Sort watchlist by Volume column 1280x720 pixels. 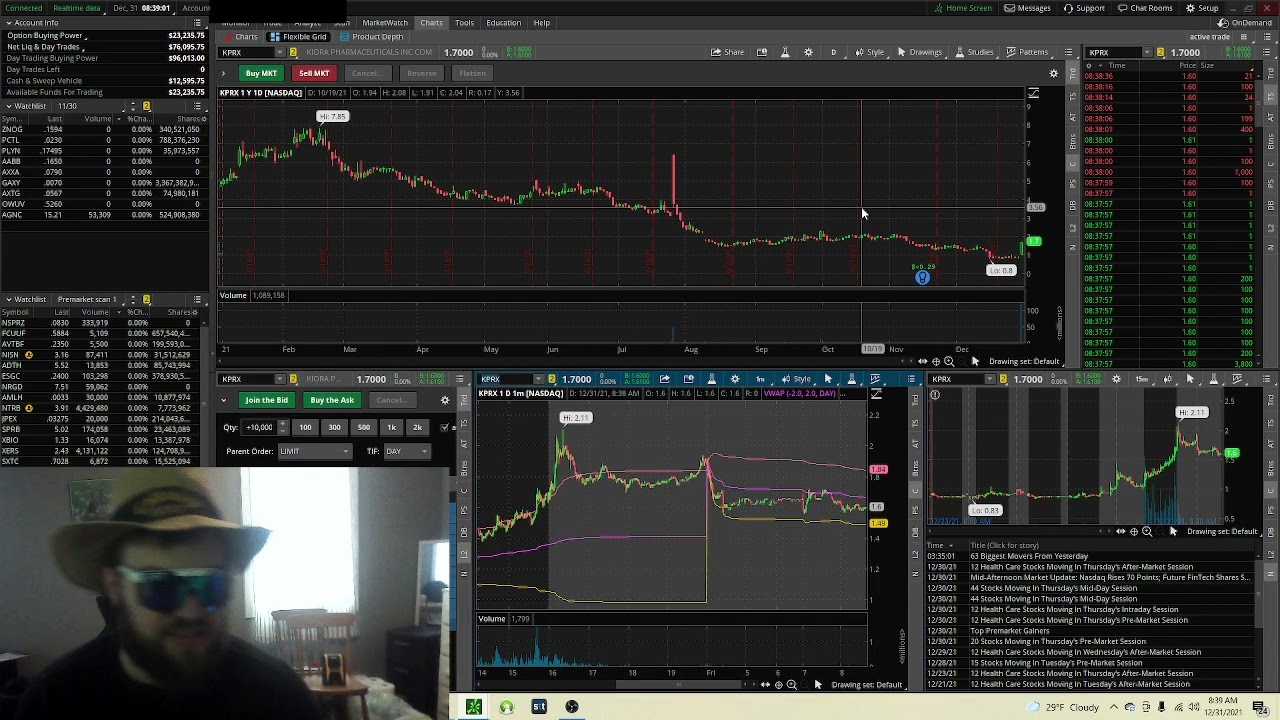97,119
